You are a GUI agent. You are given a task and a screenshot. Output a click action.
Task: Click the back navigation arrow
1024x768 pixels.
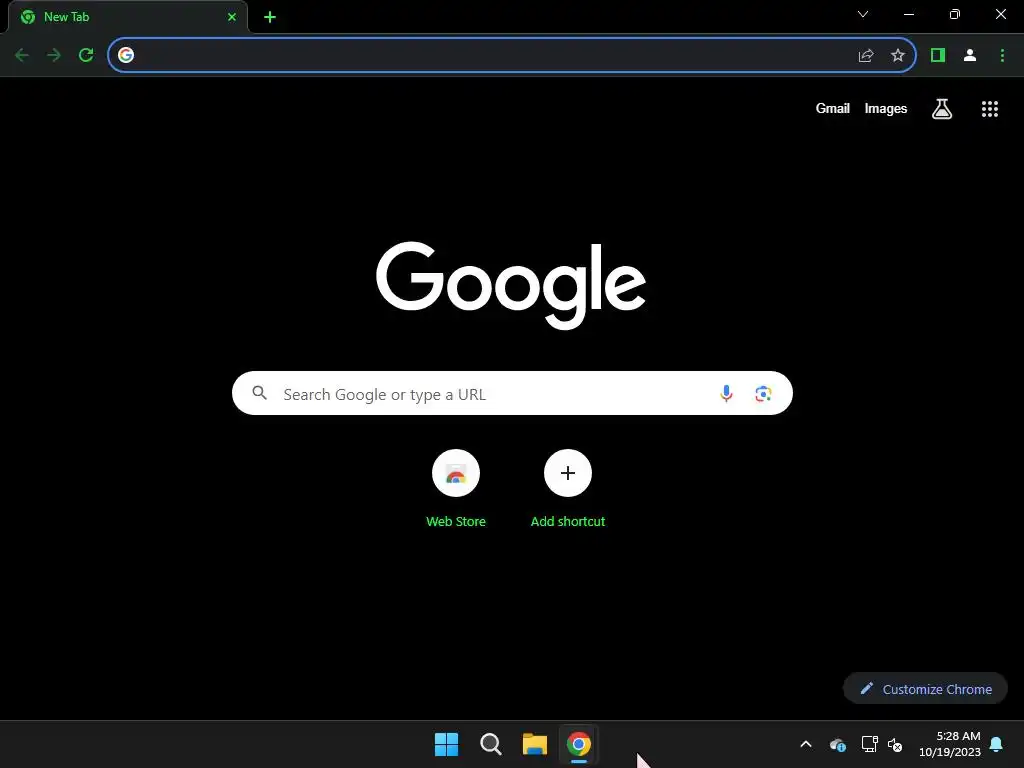click(x=22, y=55)
